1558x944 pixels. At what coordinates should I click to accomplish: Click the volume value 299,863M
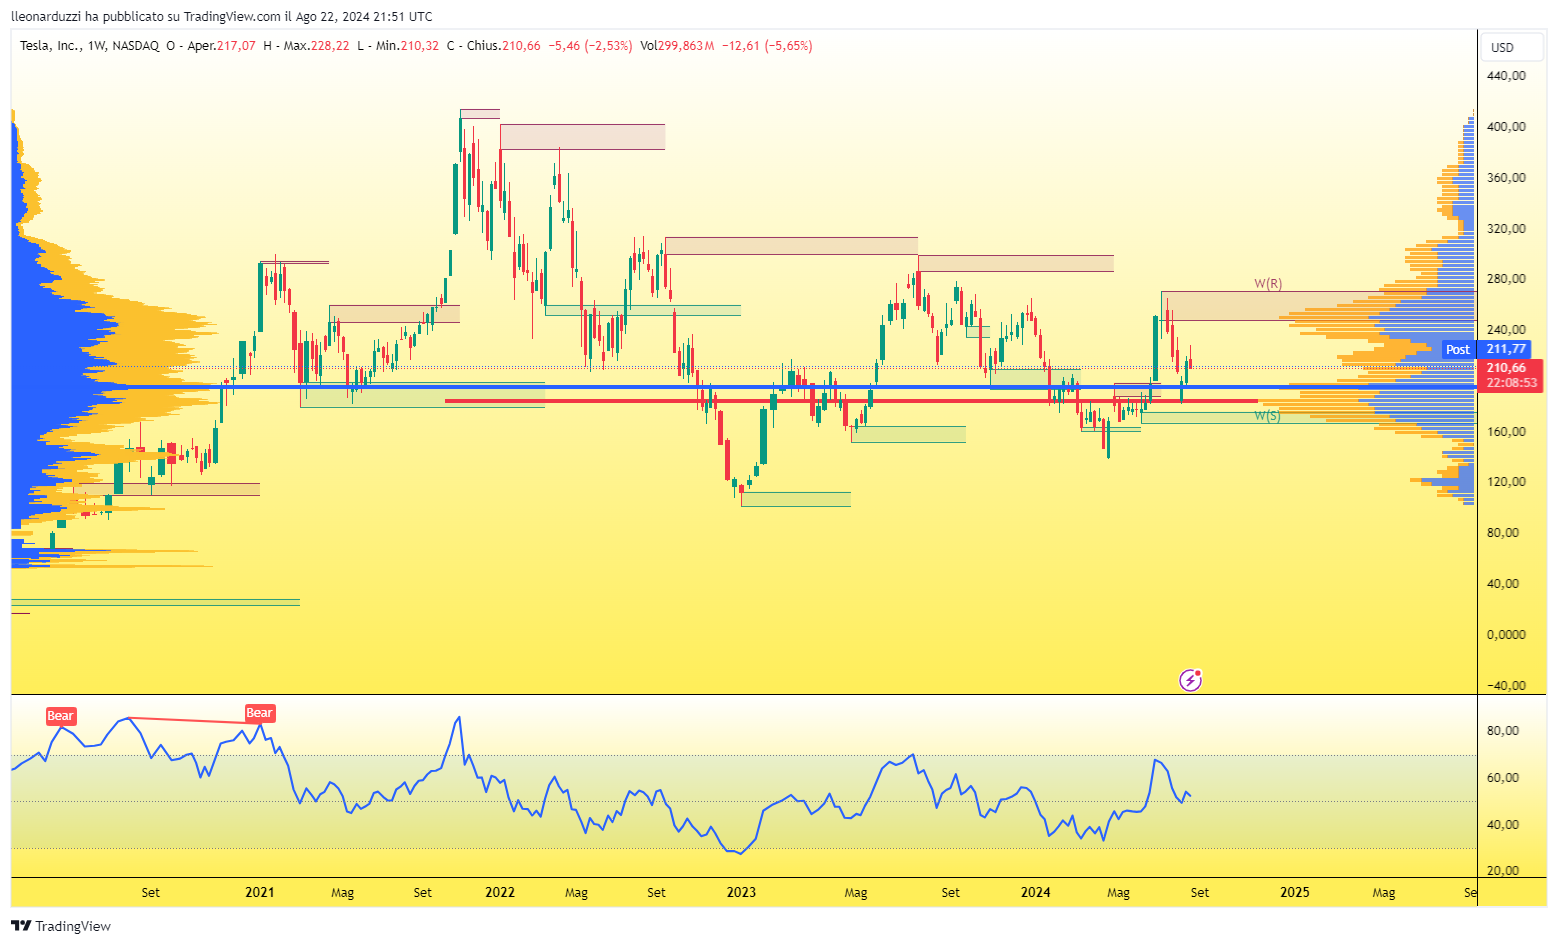click(686, 46)
